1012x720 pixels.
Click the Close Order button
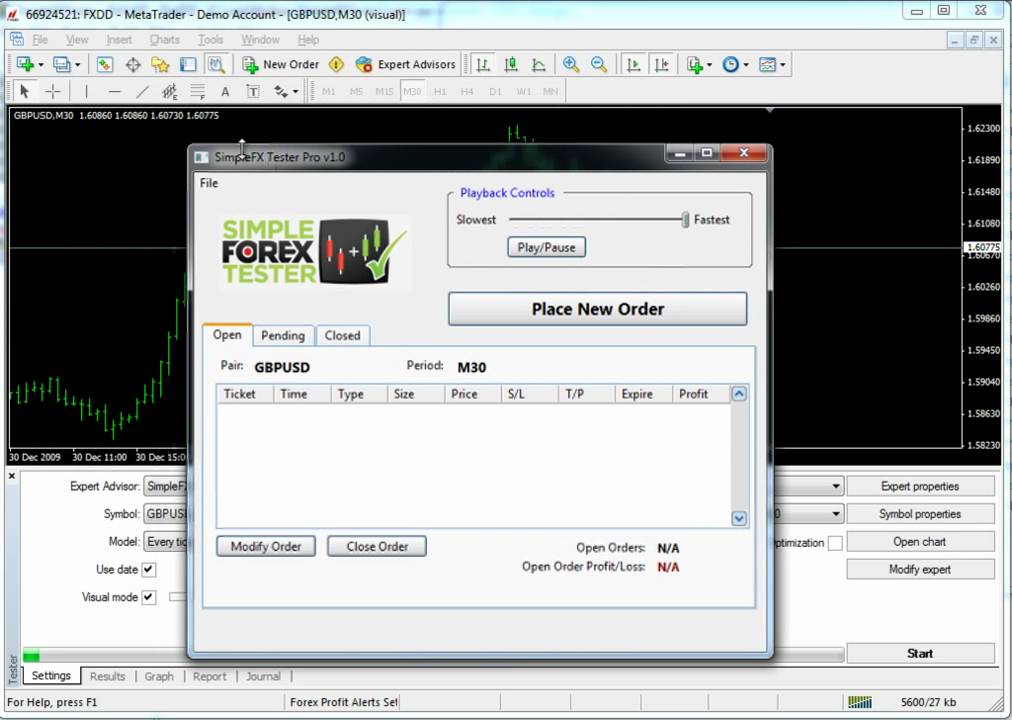[x=377, y=546]
